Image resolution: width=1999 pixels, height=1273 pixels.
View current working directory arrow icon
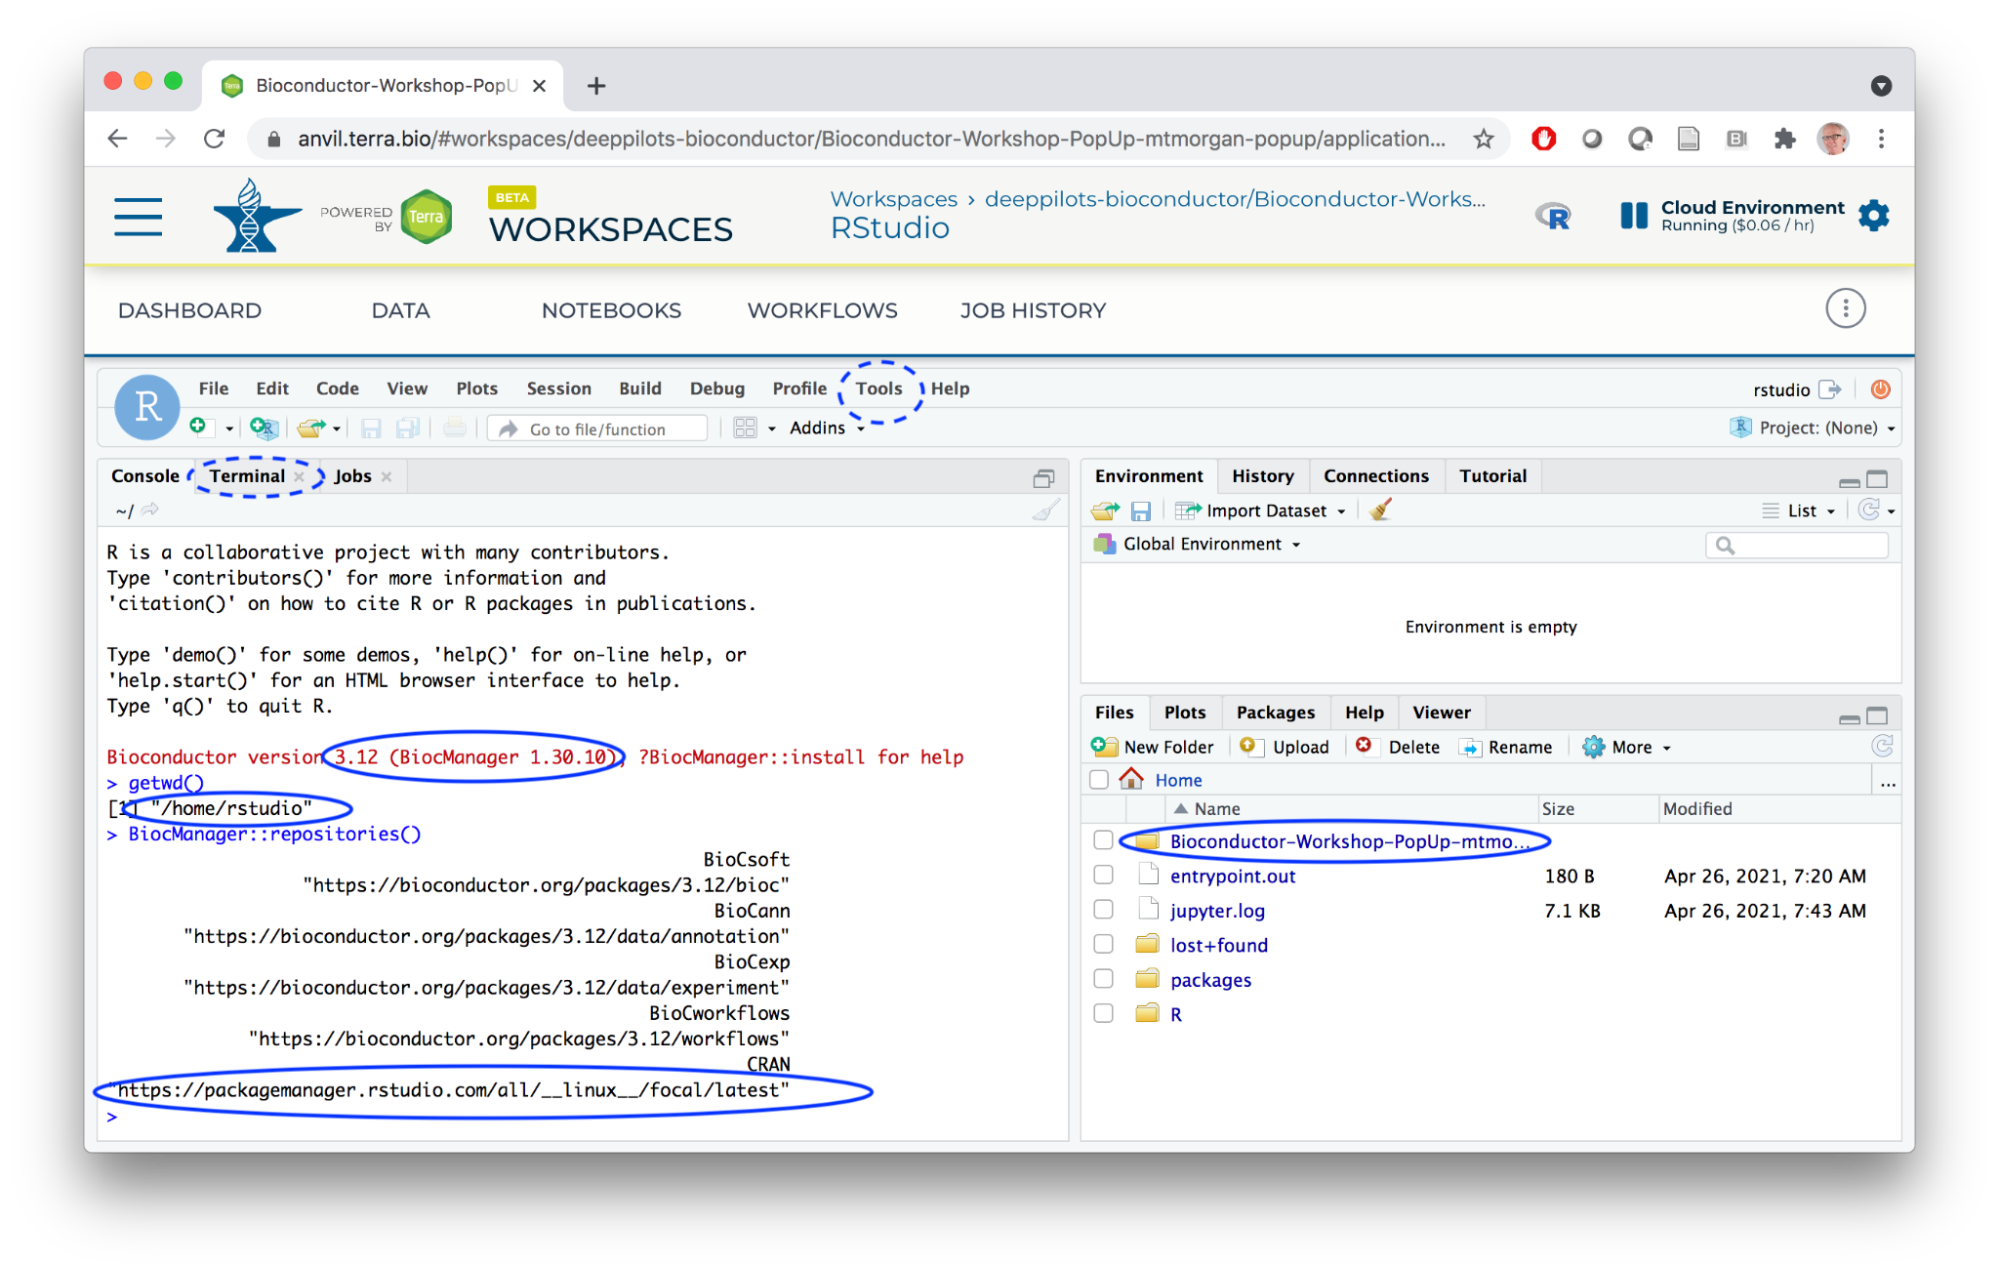point(150,510)
